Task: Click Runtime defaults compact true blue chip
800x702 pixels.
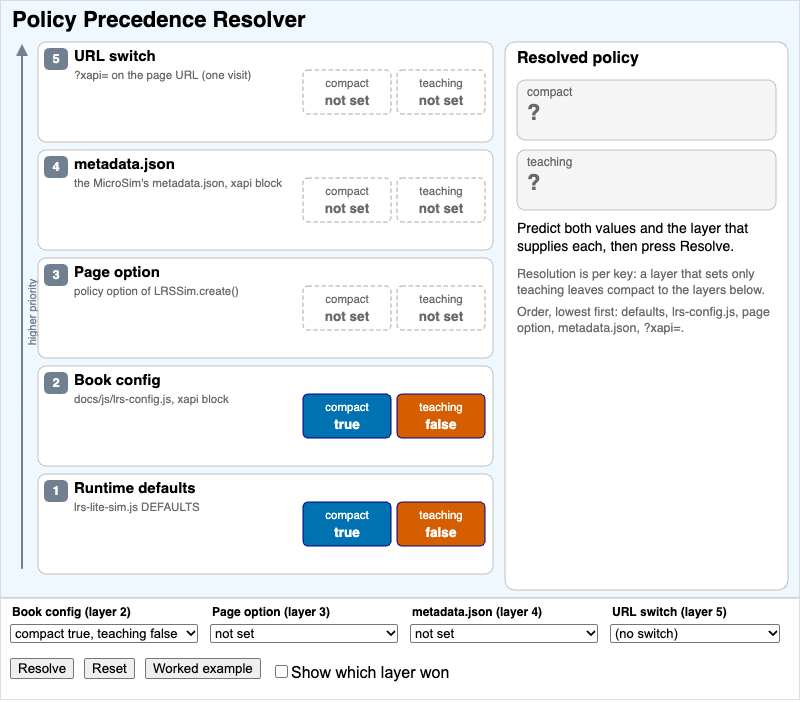Action: click(347, 524)
